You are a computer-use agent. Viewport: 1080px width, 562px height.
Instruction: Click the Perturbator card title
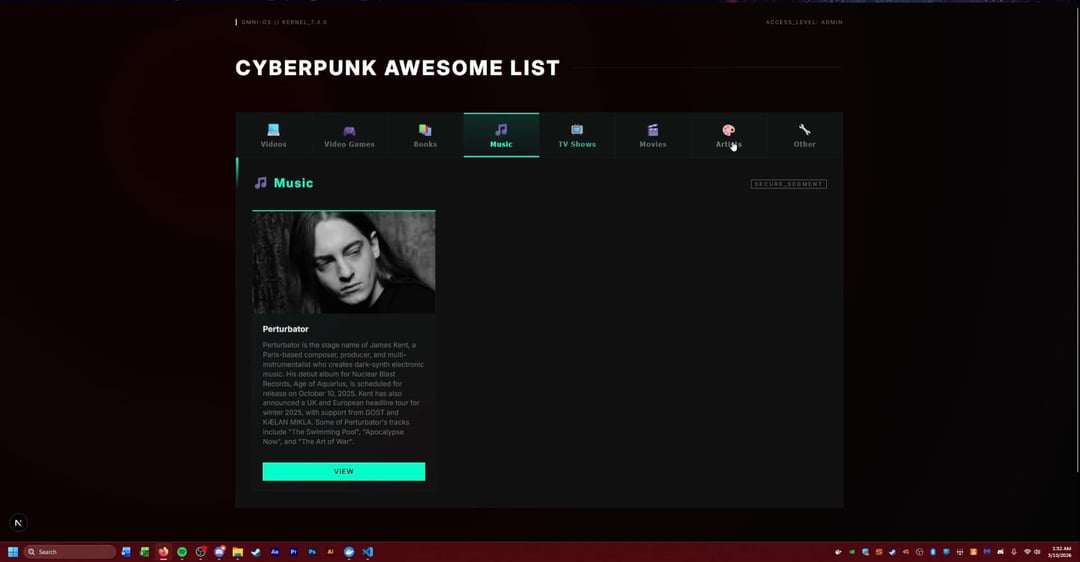[x=286, y=329]
